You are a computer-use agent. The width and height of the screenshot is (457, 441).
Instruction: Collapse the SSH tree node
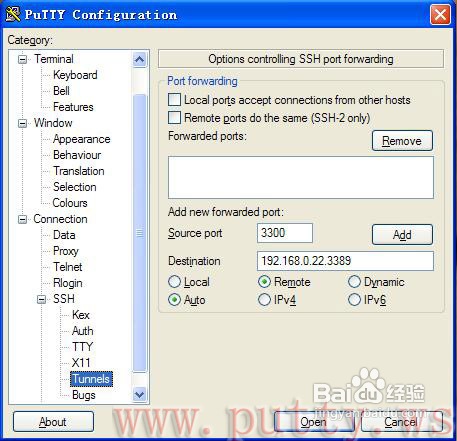[41, 299]
